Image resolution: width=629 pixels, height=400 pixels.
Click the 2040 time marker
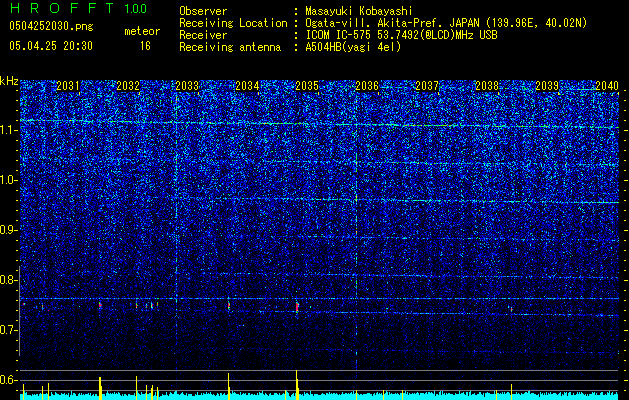pos(607,86)
